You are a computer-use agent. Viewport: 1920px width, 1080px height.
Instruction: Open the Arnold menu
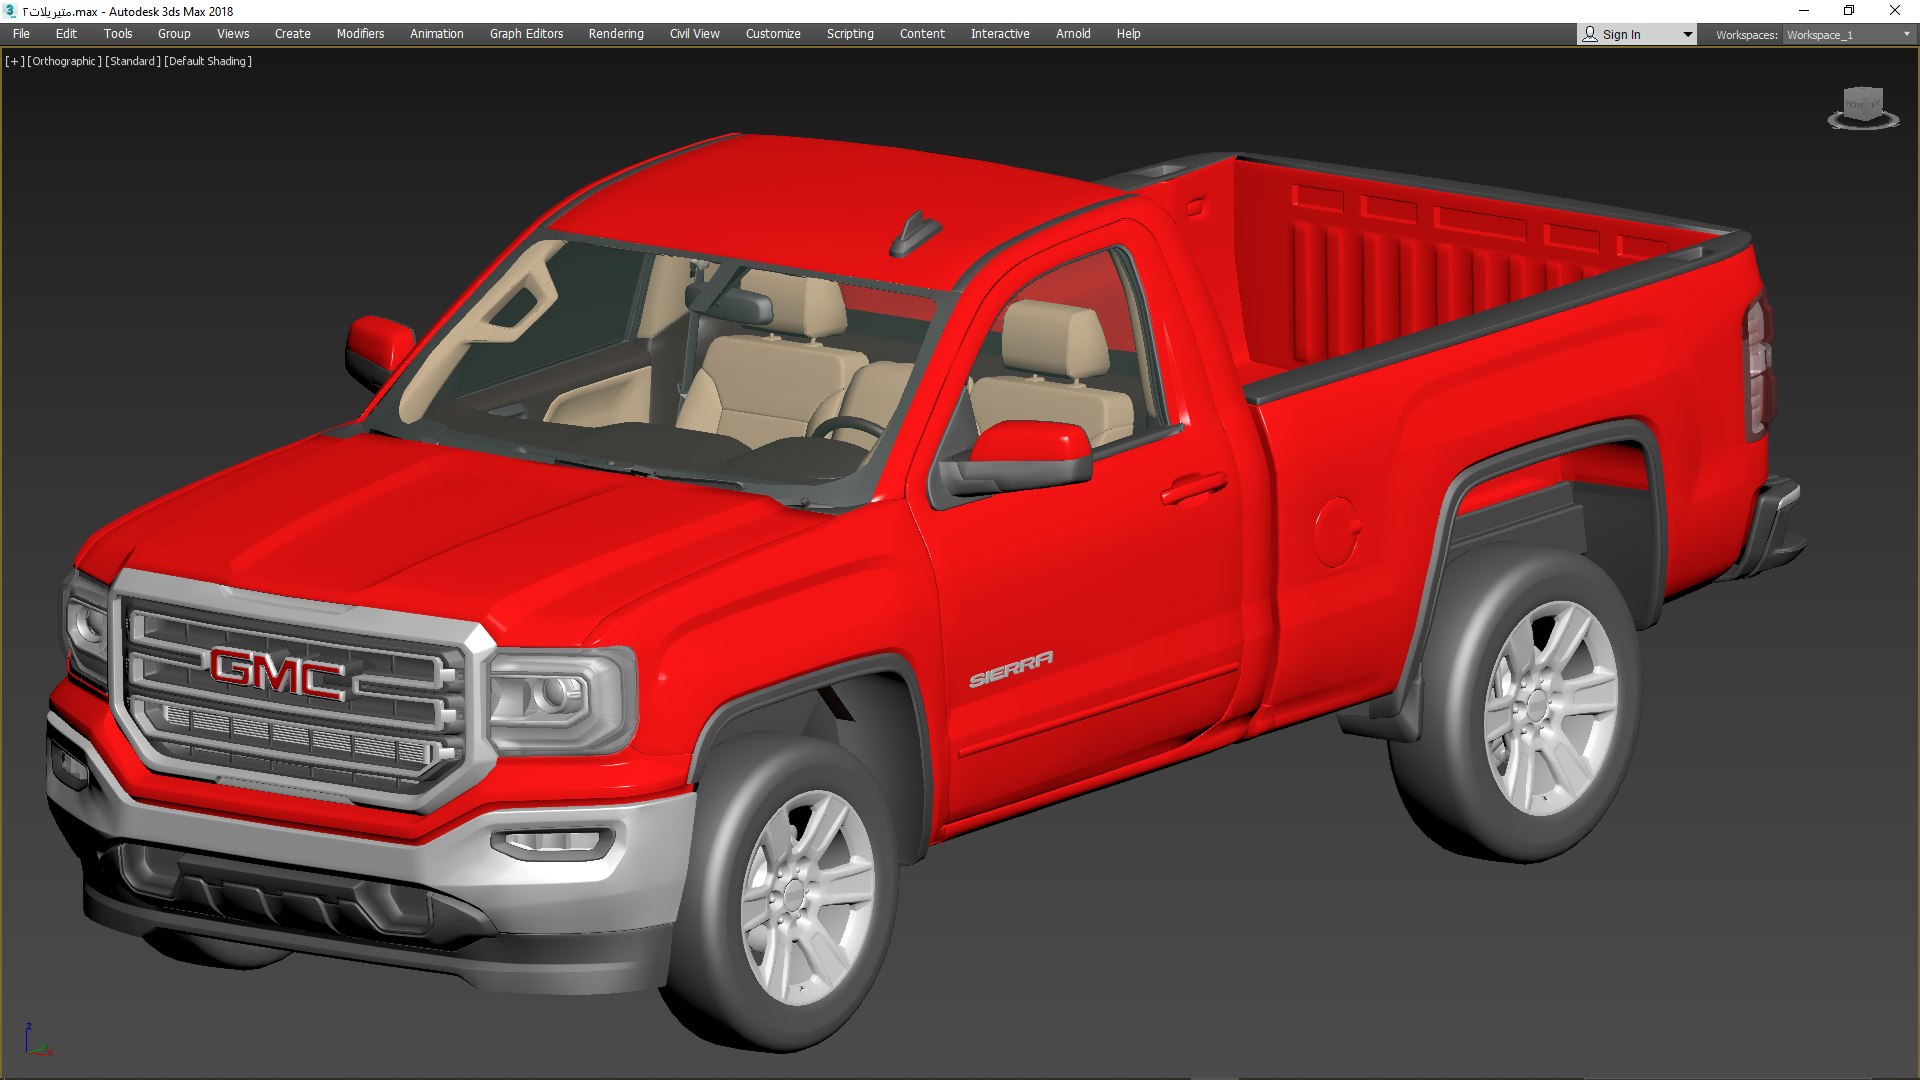(1073, 34)
